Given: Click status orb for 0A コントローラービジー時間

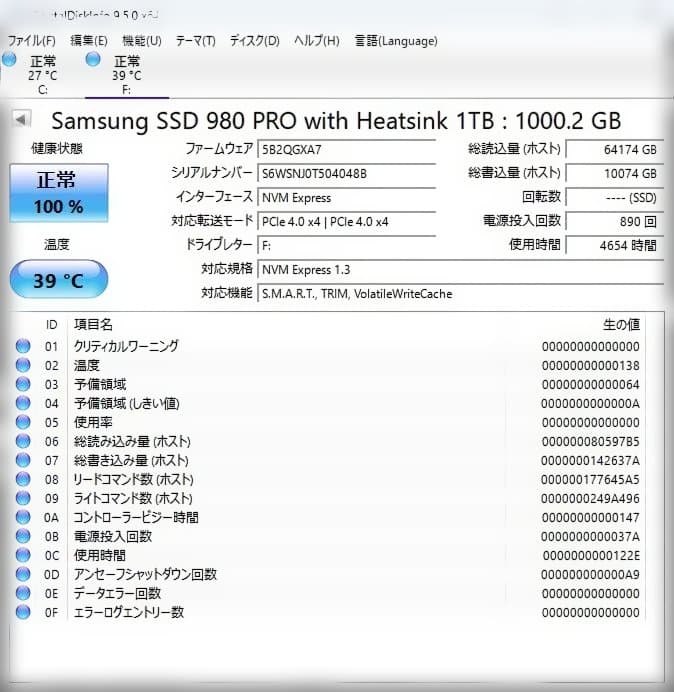Looking at the screenshot, I should (x=23, y=517).
